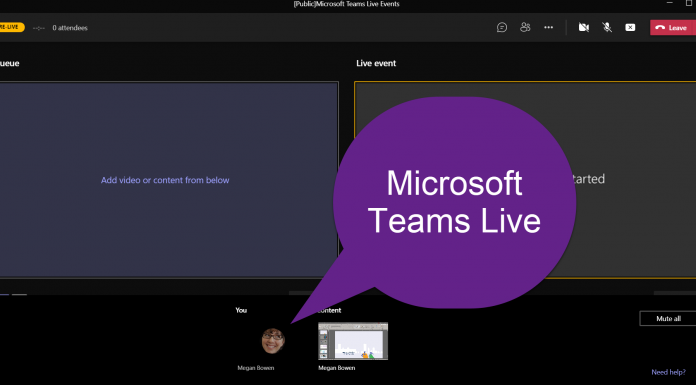Open the Need help? link

coord(668,372)
